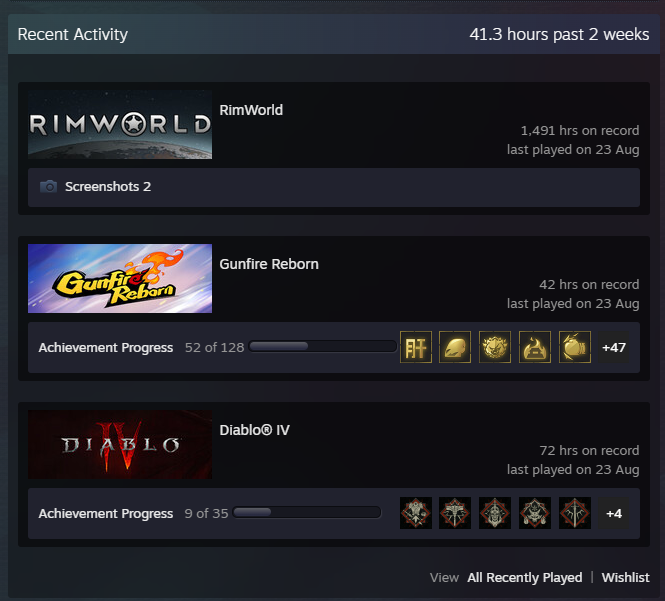Click the second Diablo IV achievement badge
This screenshot has height=601, width=665.
455,513
